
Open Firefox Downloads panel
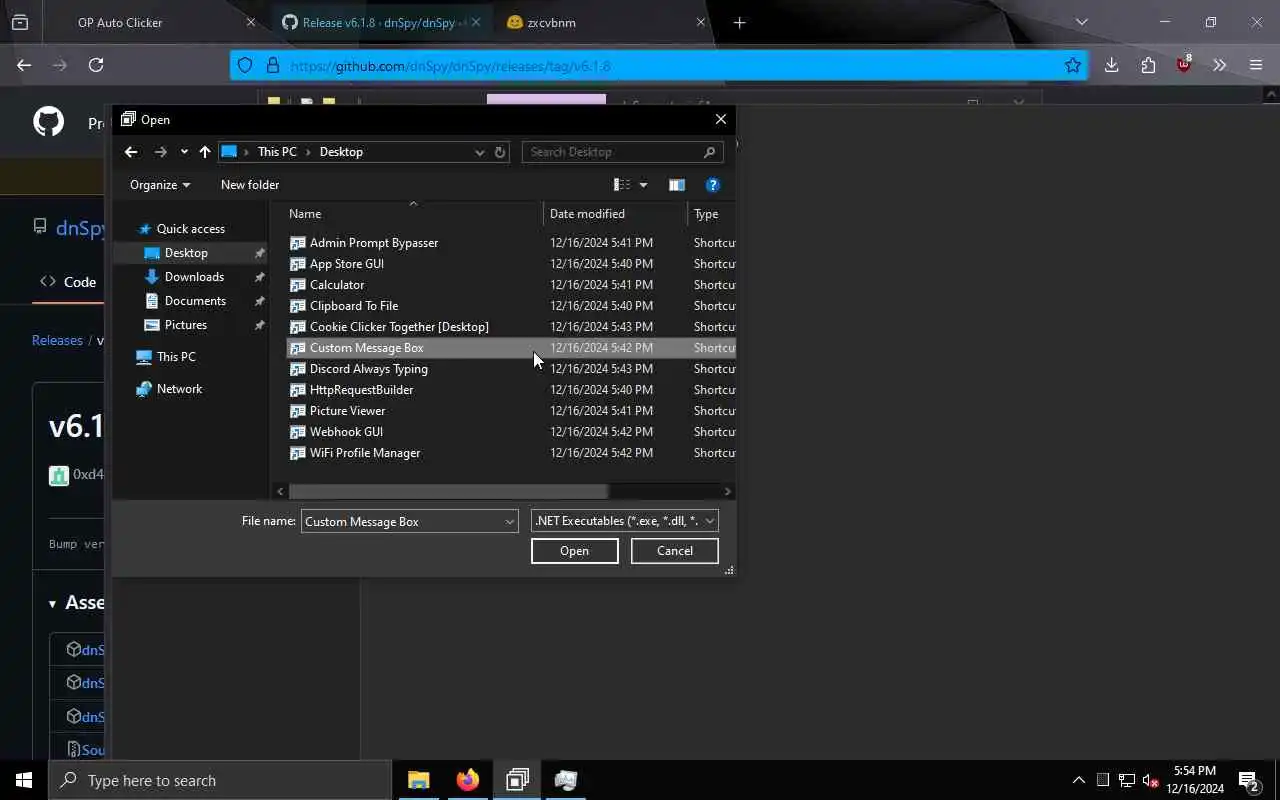1111,65
